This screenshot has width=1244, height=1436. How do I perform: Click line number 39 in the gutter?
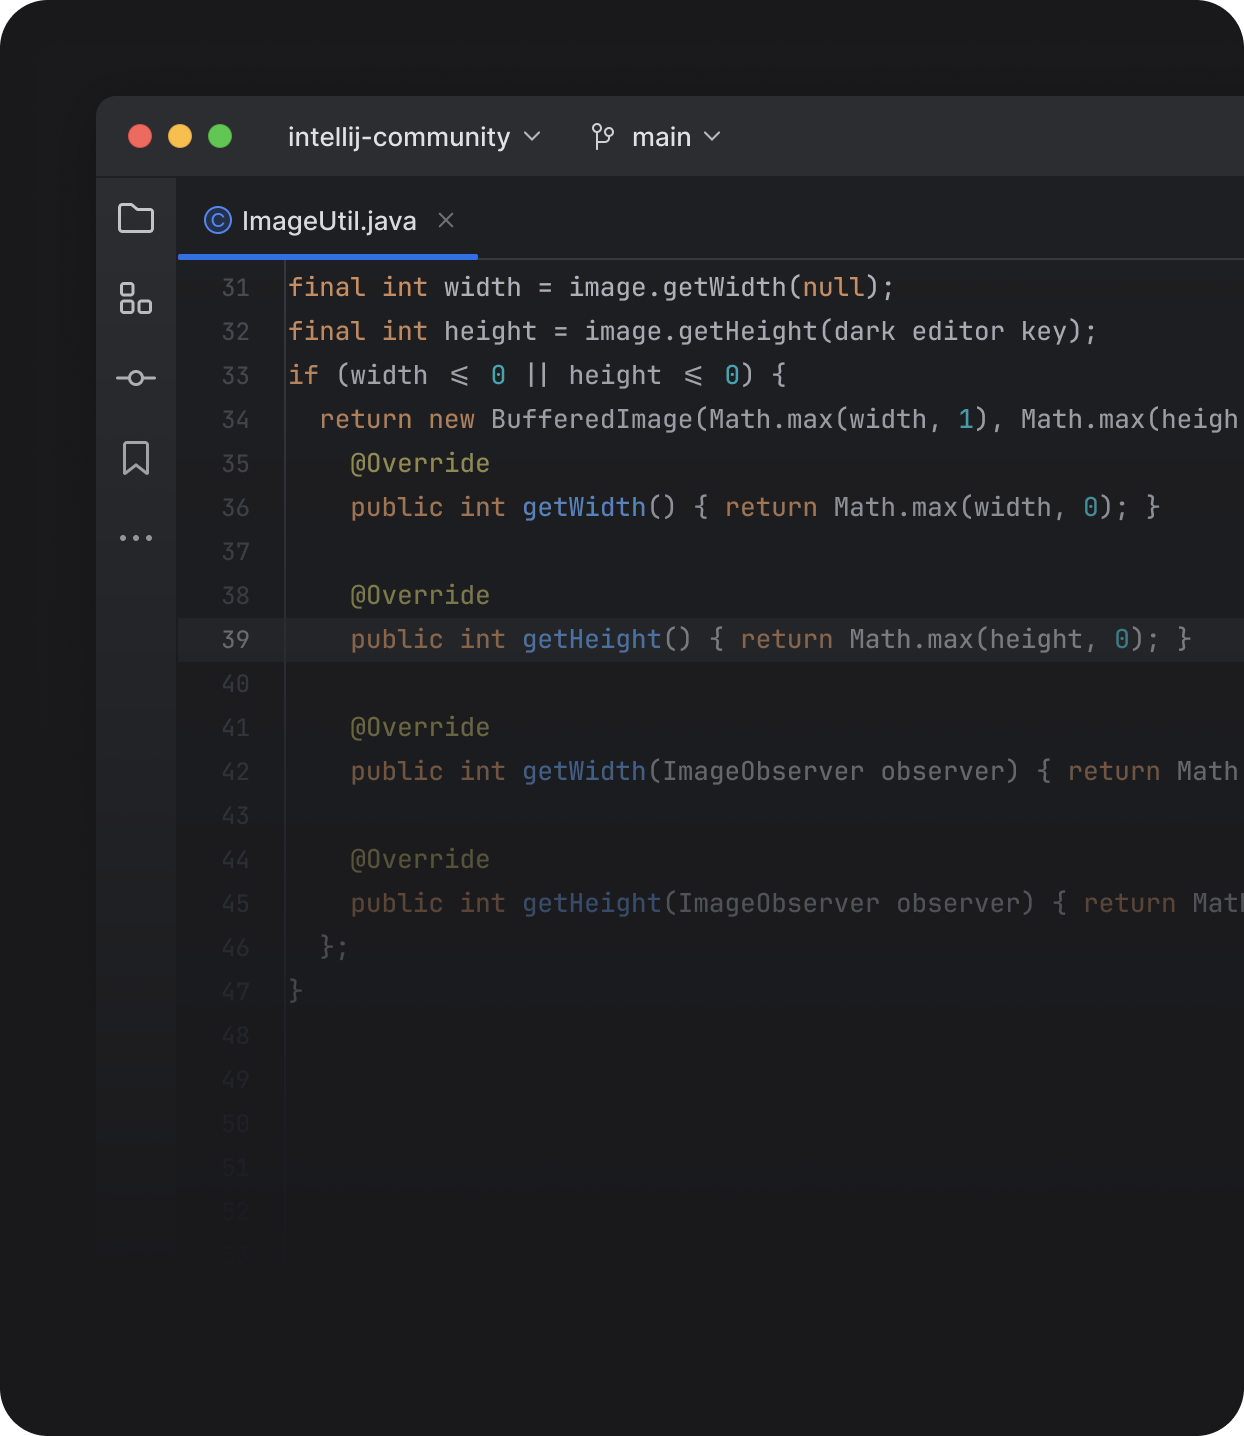[x=235, y=640]
